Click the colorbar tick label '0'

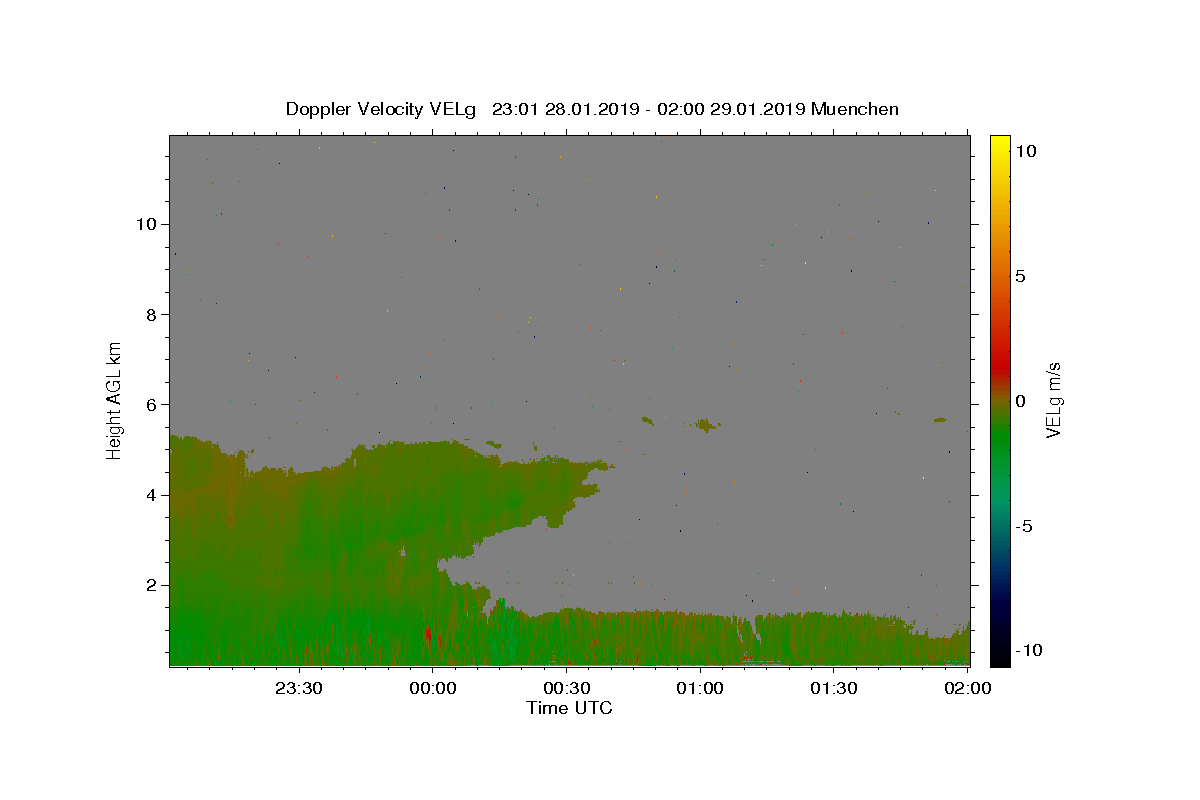[x=1020, y=401]
